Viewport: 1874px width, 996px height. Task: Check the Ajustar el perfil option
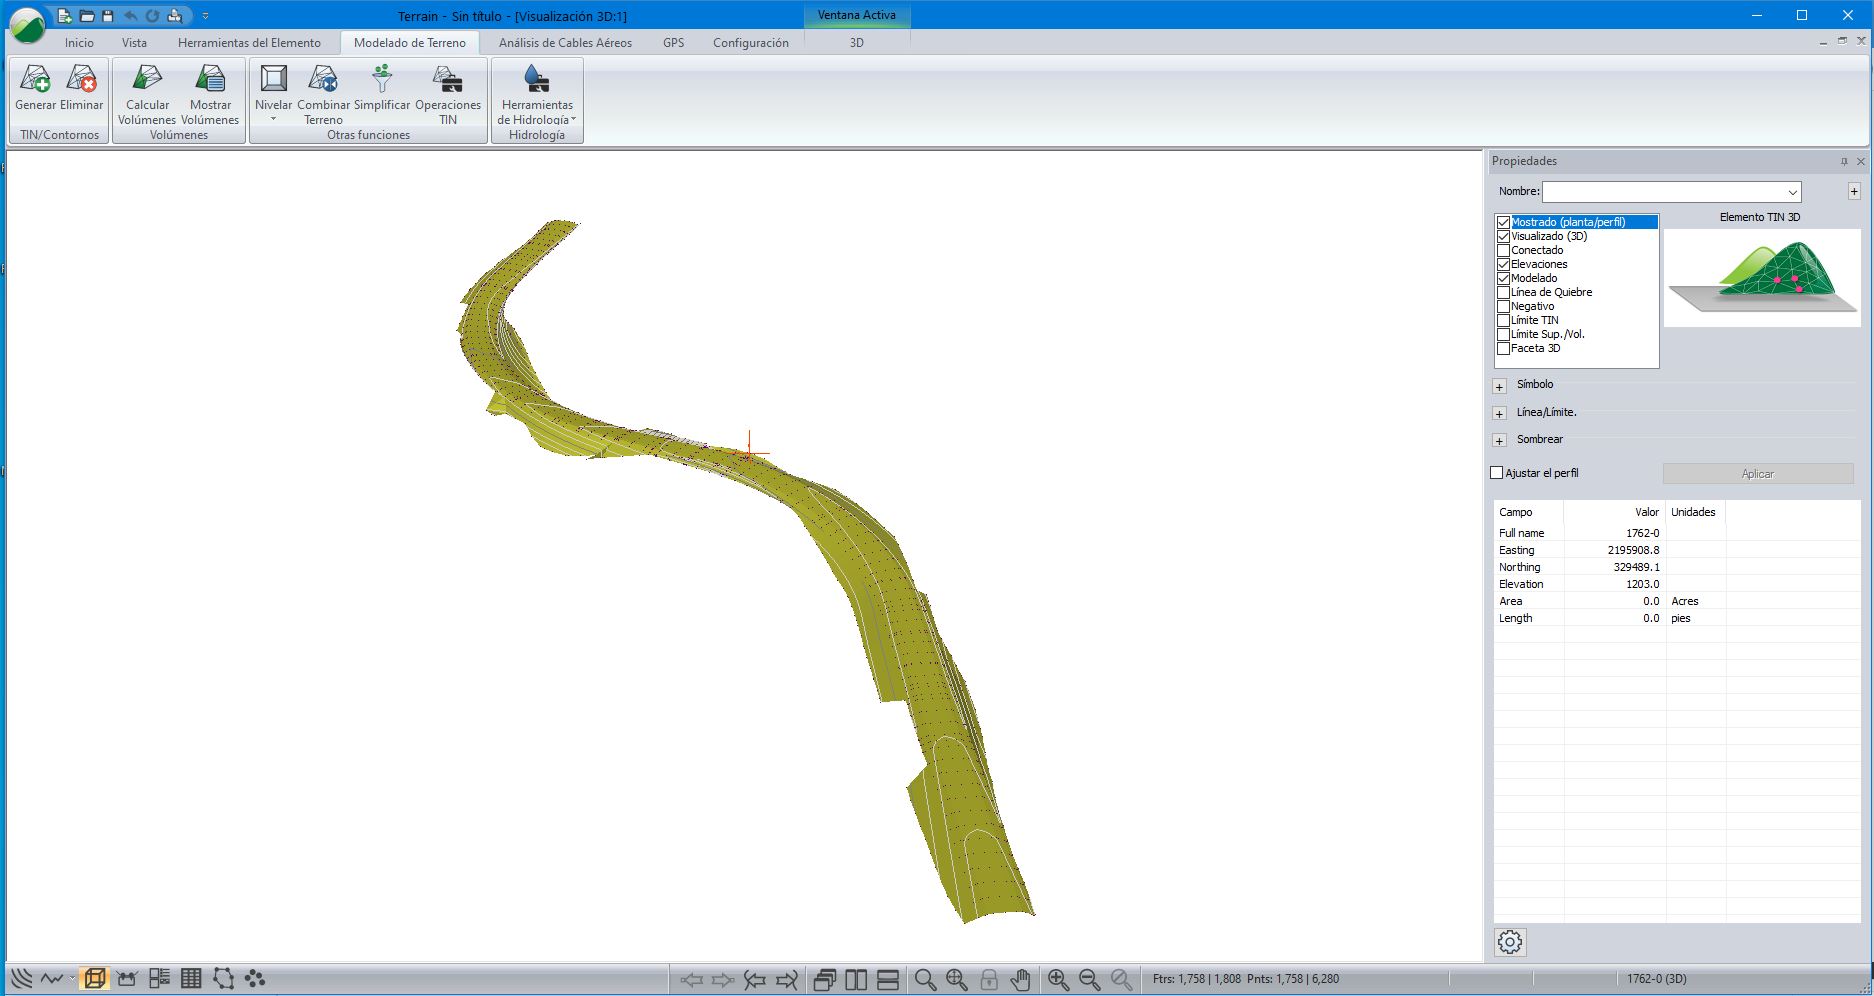click(1497, 473)
